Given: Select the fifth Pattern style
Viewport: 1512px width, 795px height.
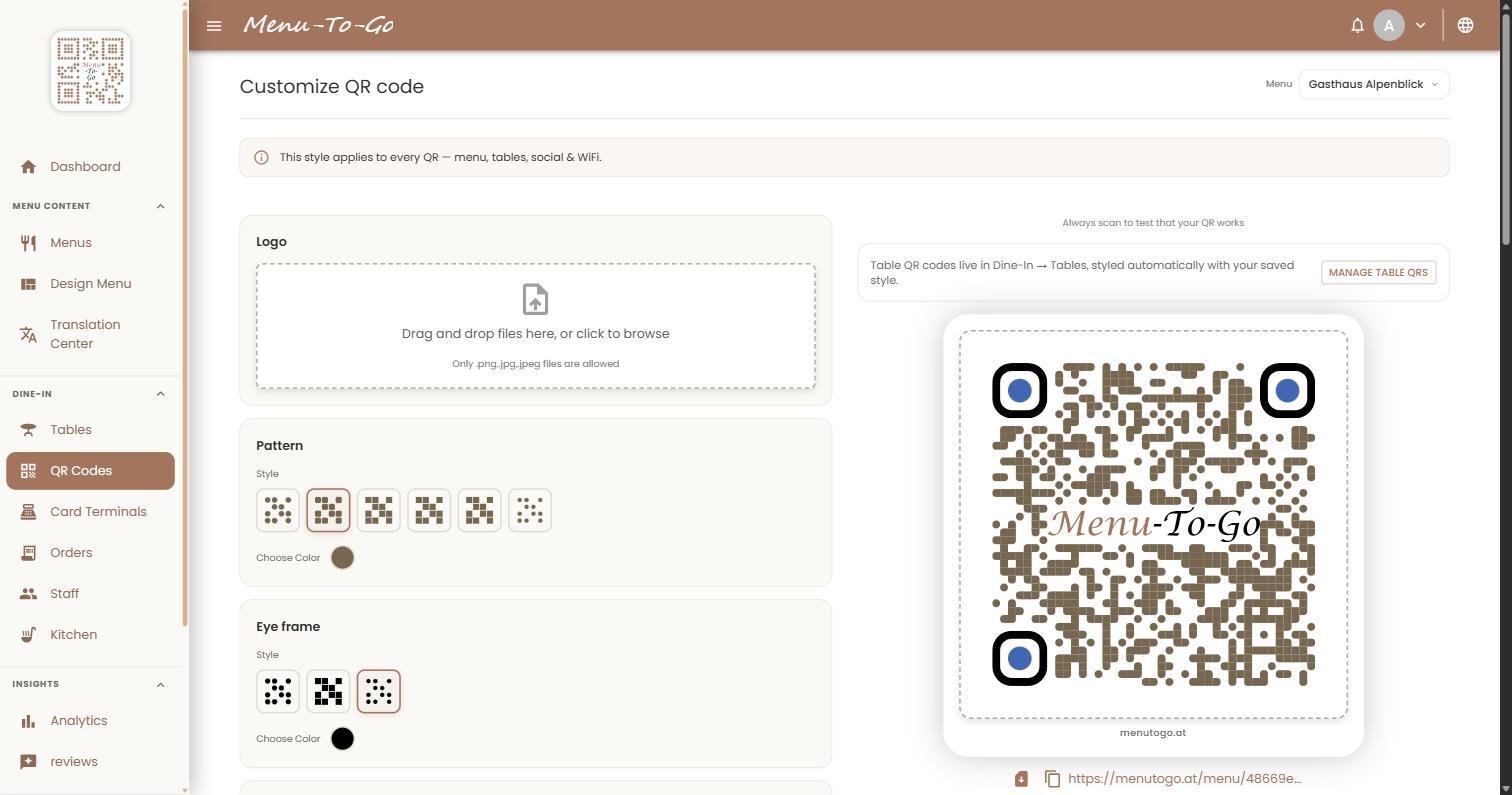Looking at the screenshot, I should (x=479, y=510).
